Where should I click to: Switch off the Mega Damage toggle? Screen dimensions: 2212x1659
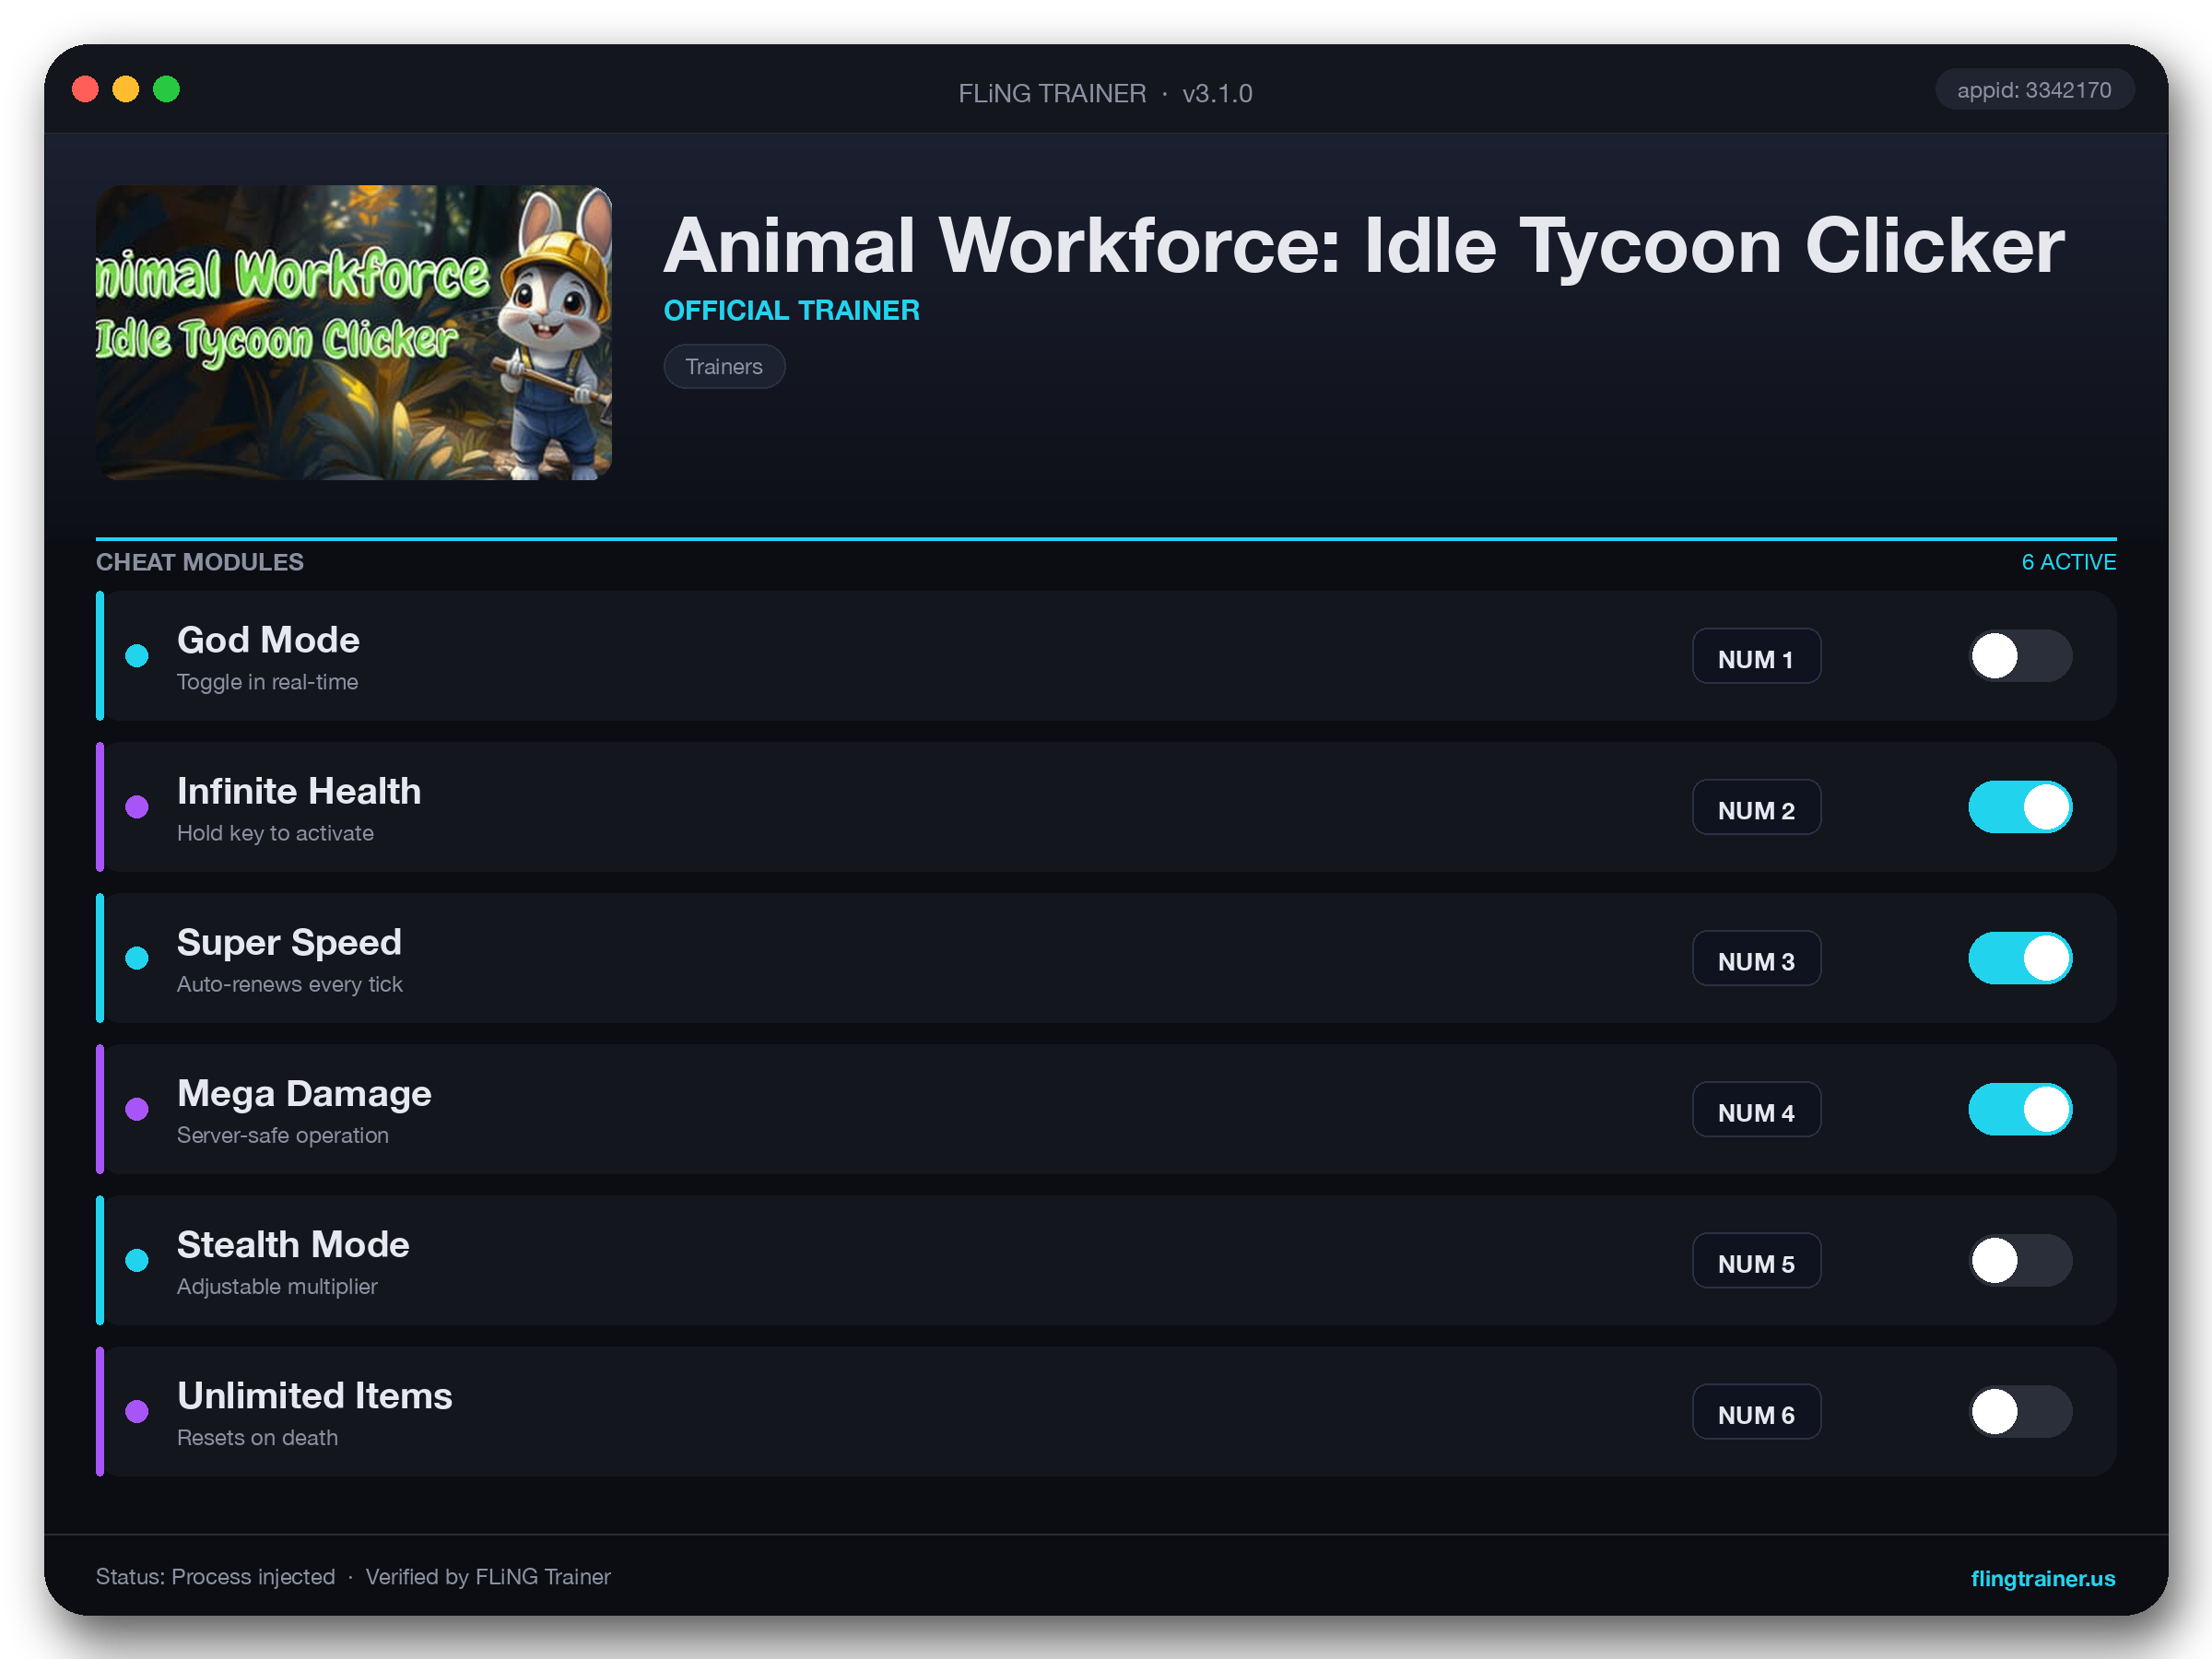click(2020, 1109)
